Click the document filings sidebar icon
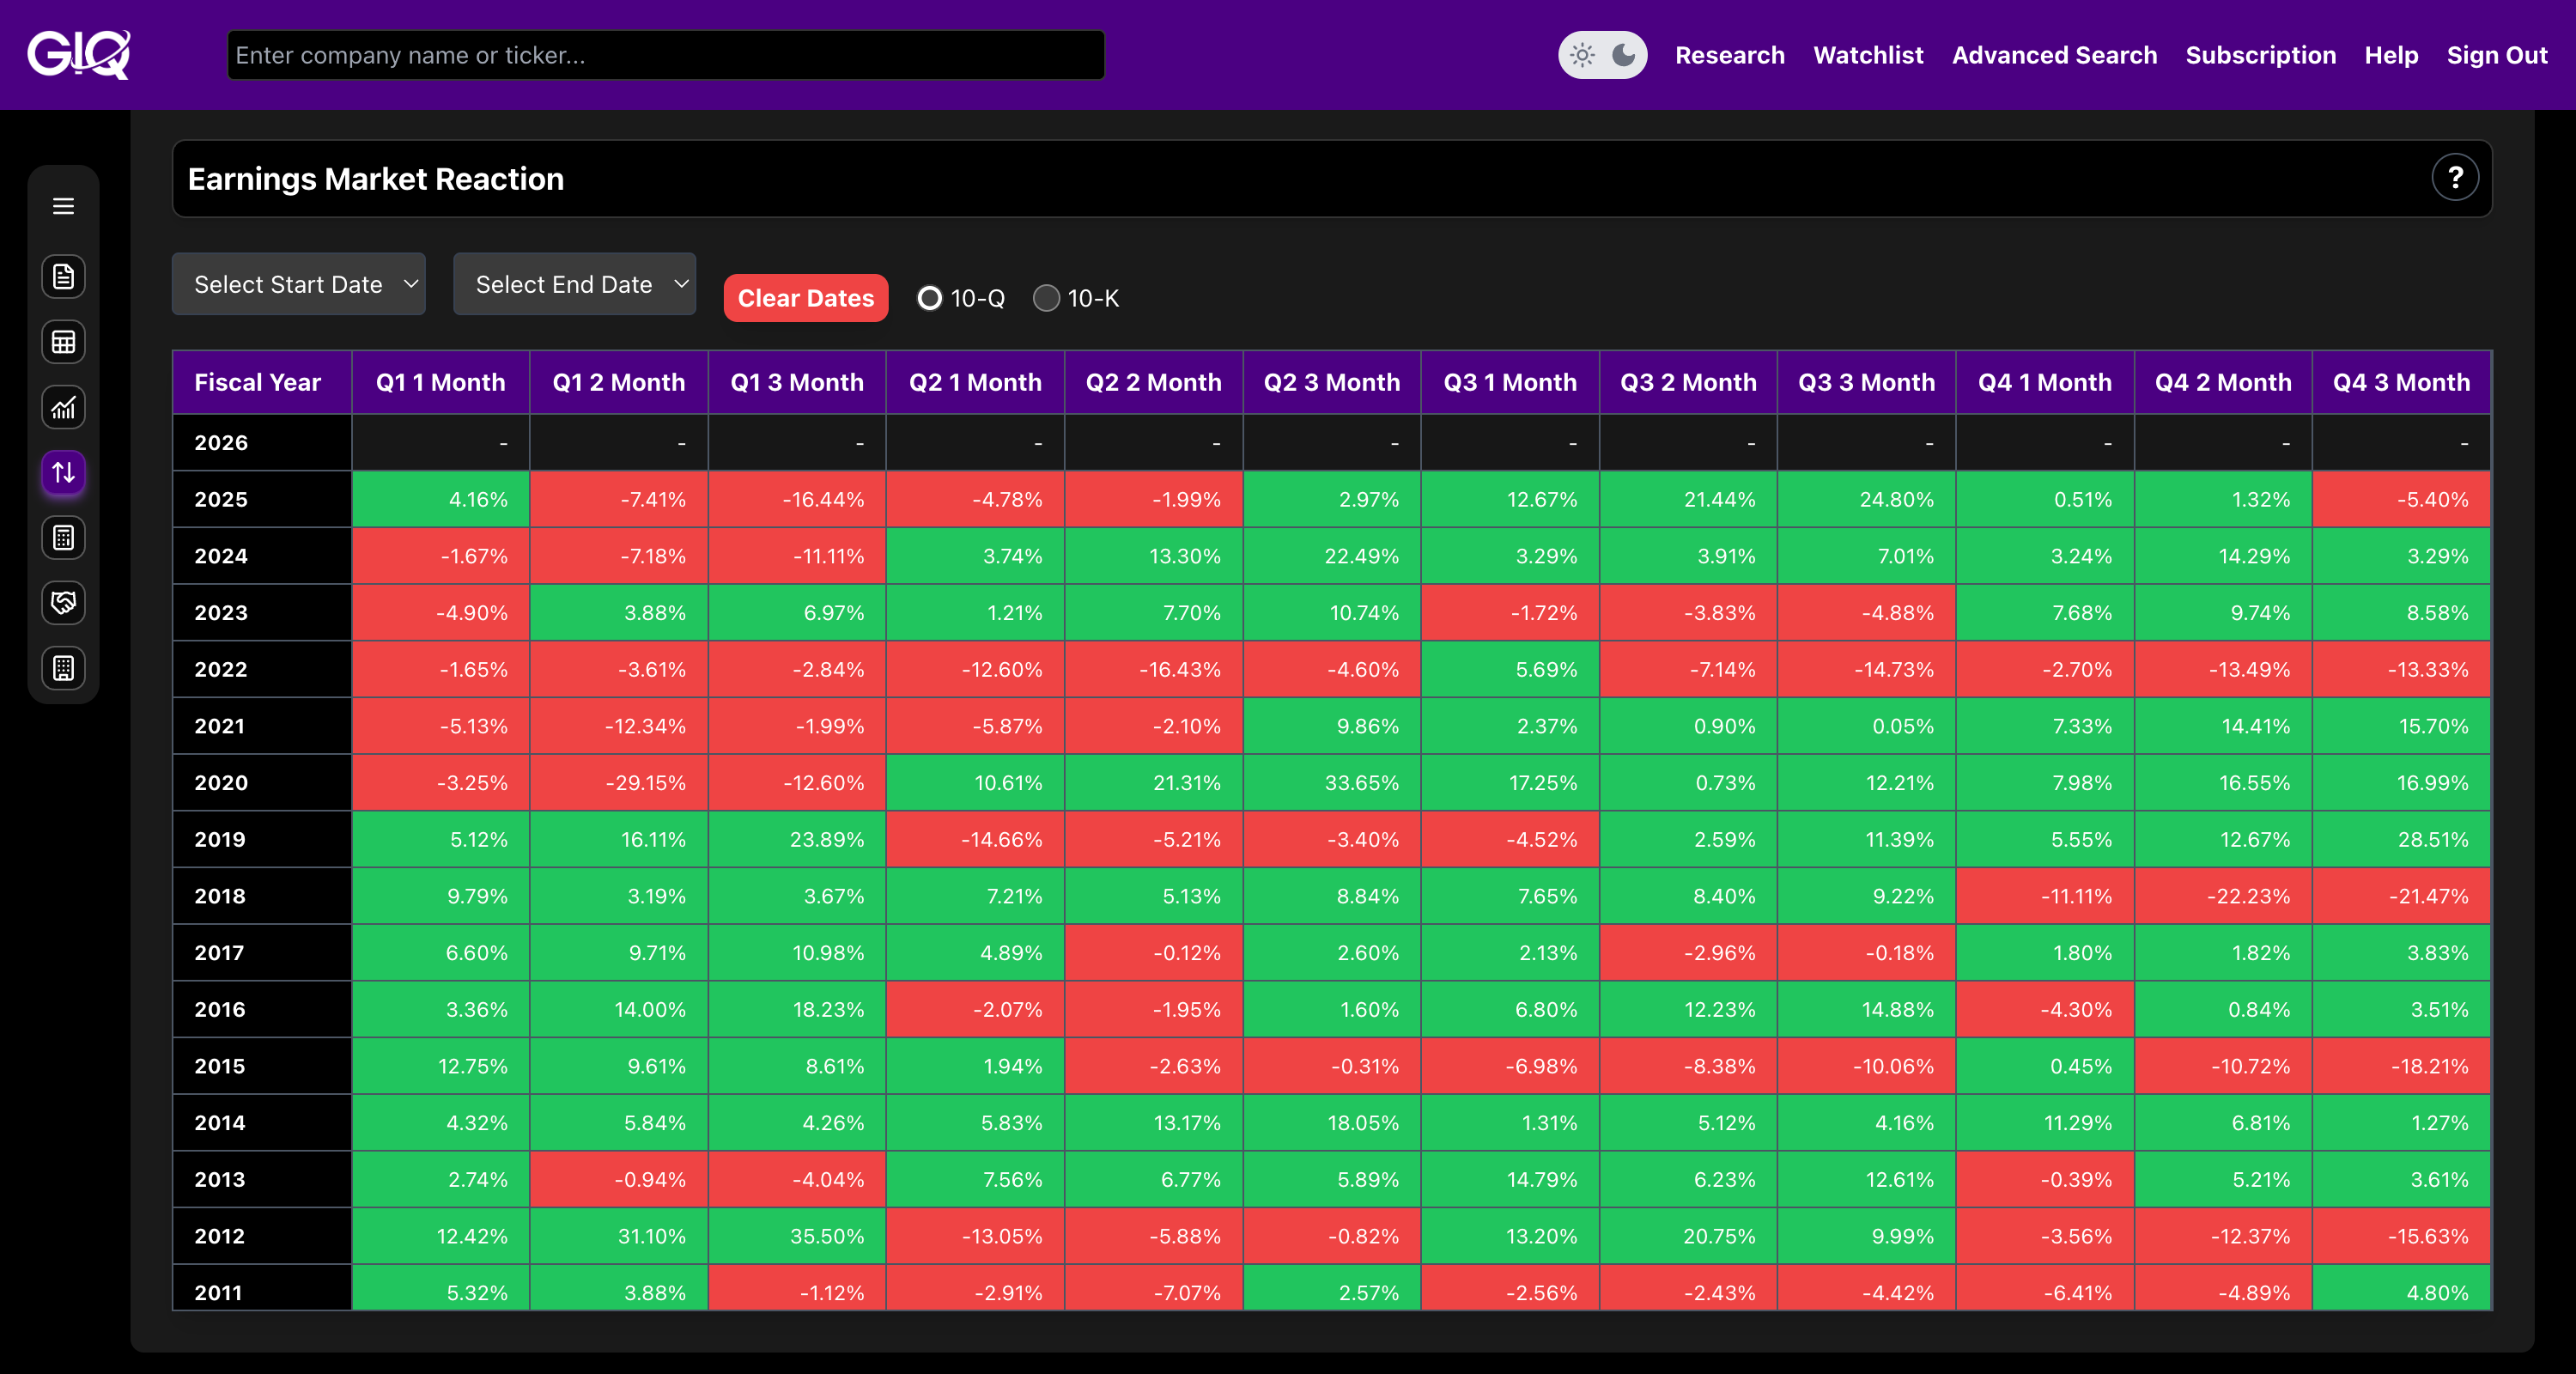The width and height of the screenshot is (2576, 1374). pyautogui.click(x=63, y=277)
